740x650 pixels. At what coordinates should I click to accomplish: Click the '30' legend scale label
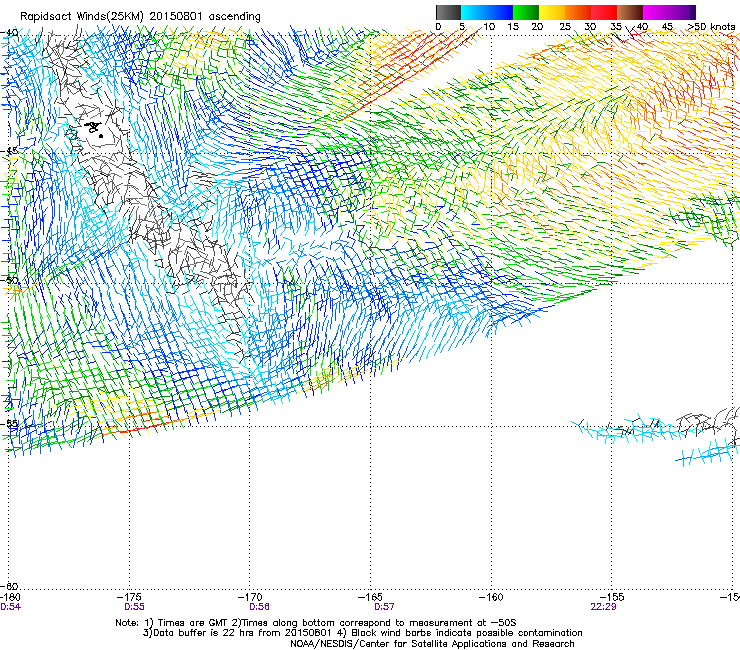[x=590, y=27]
